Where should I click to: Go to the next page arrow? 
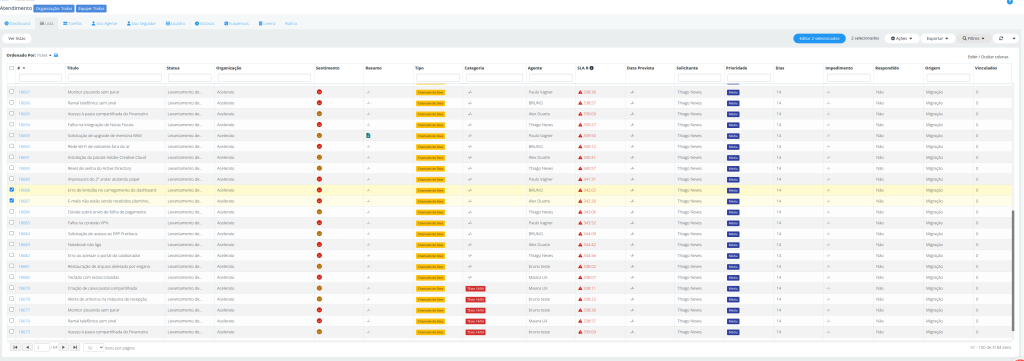coord(63,347)
